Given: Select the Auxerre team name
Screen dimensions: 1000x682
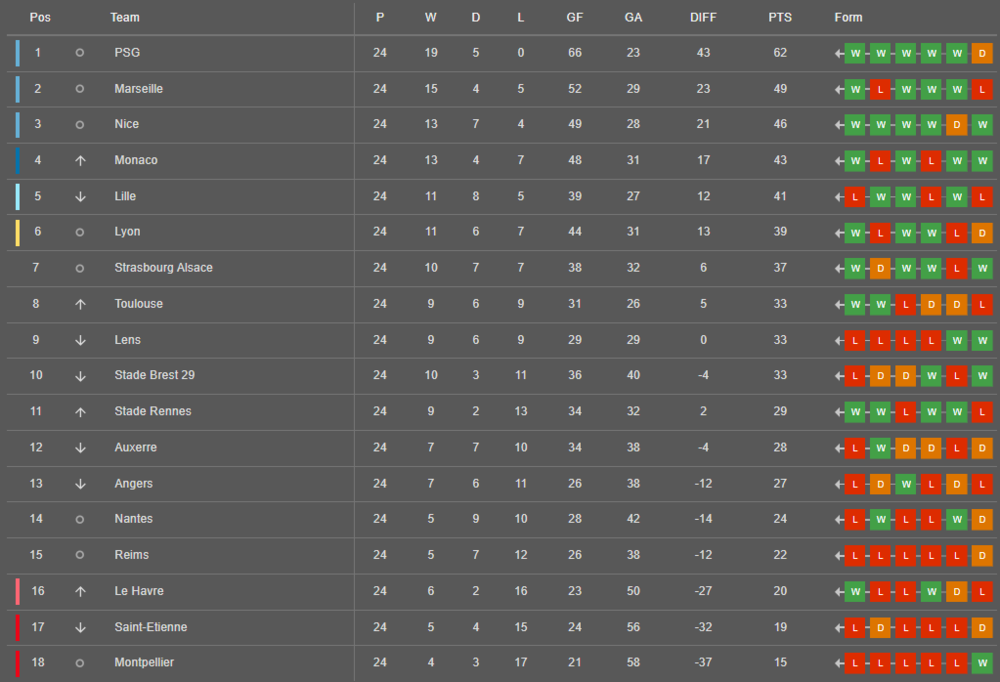Looking at the screenshot, I should [135, 447].
